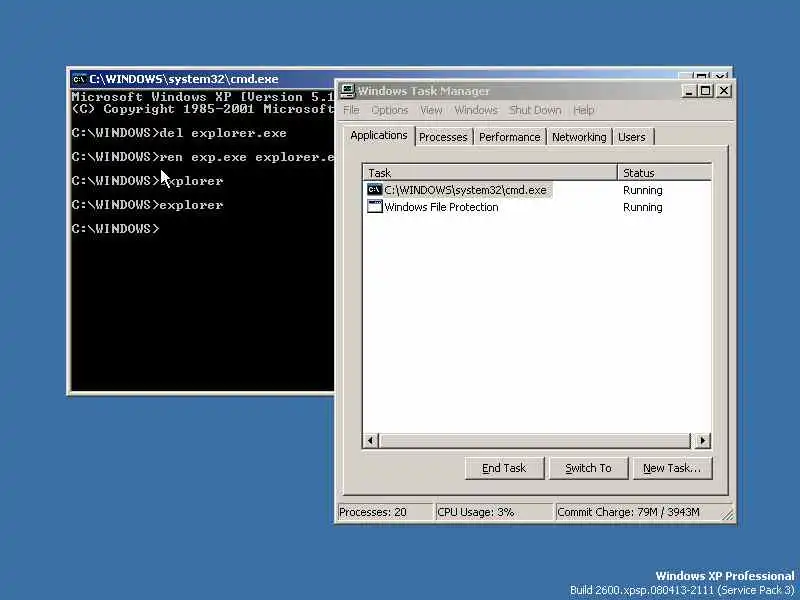
Task: Click the Task Manager title bar icon
Action: tap(348, 91)
